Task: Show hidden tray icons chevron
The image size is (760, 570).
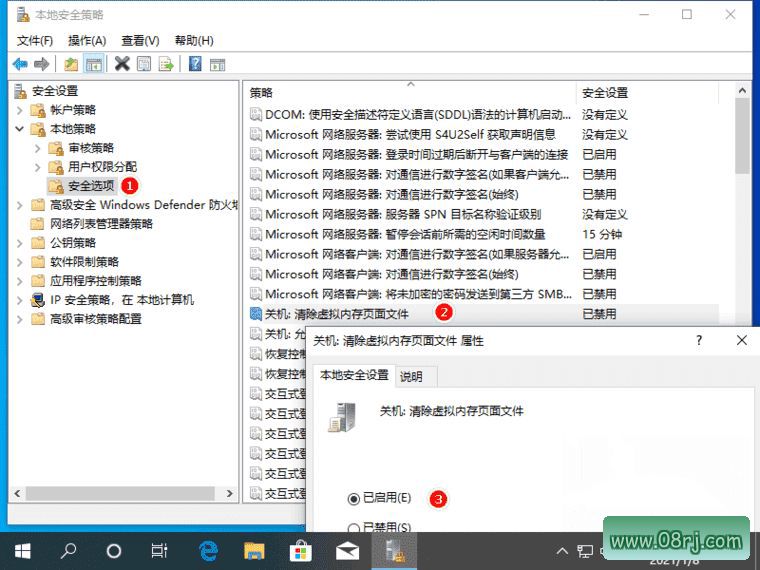Action: click(x=562, y=551)
